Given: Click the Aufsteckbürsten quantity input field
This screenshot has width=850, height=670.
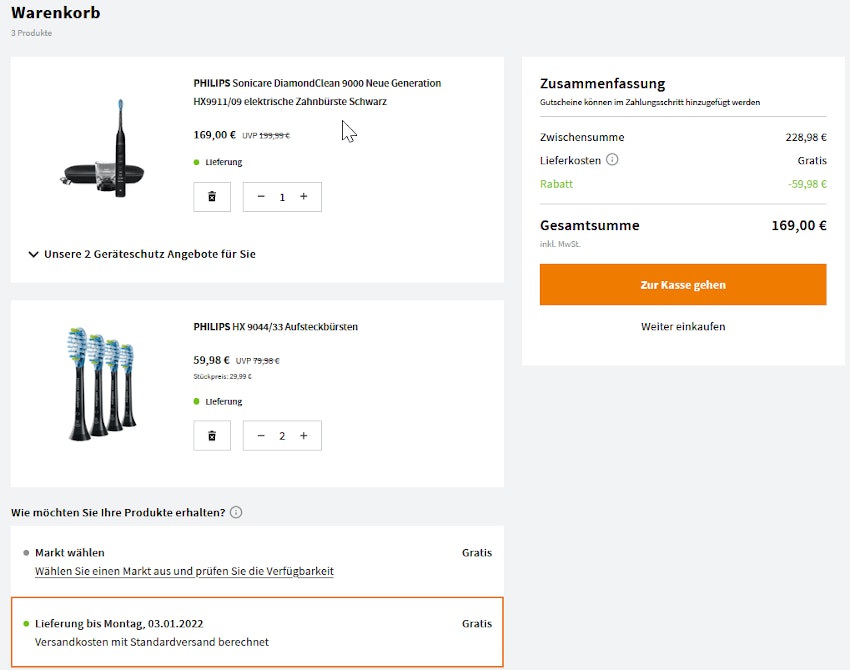Looking at the screenshot, I should (282, 436).
